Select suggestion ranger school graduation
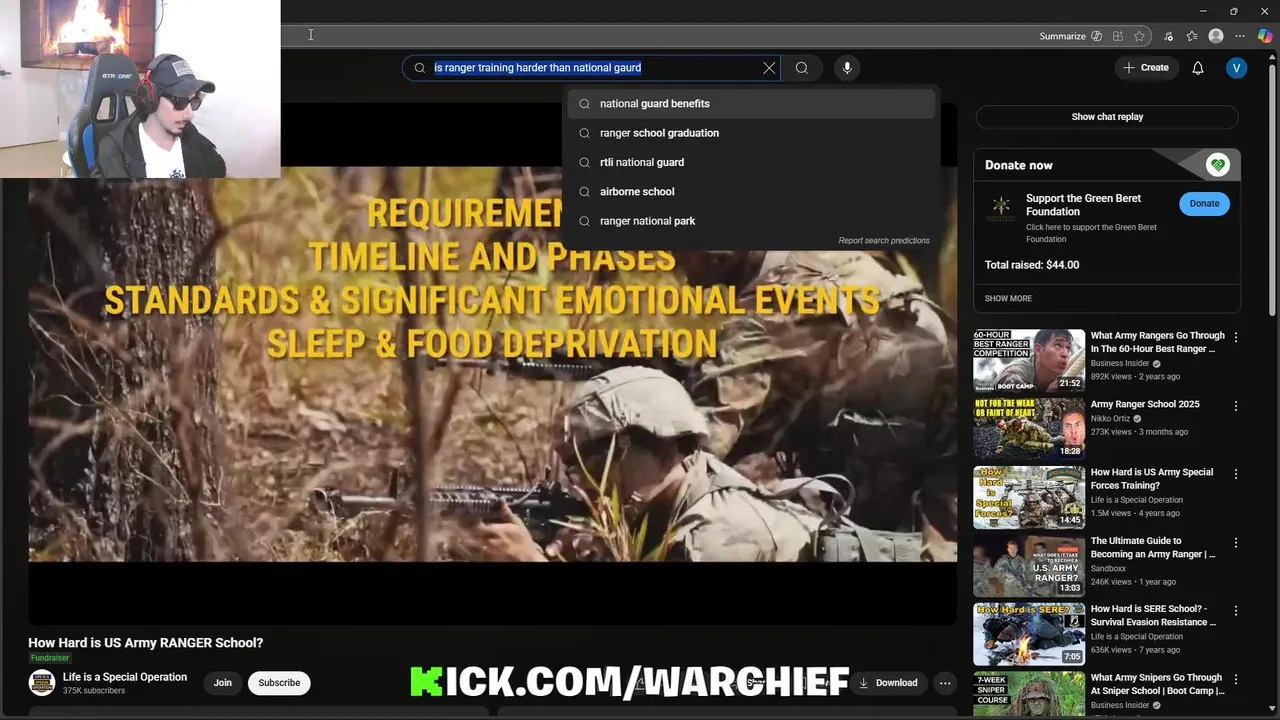Viewport: 1280px width, 720px height. [751, 133]
